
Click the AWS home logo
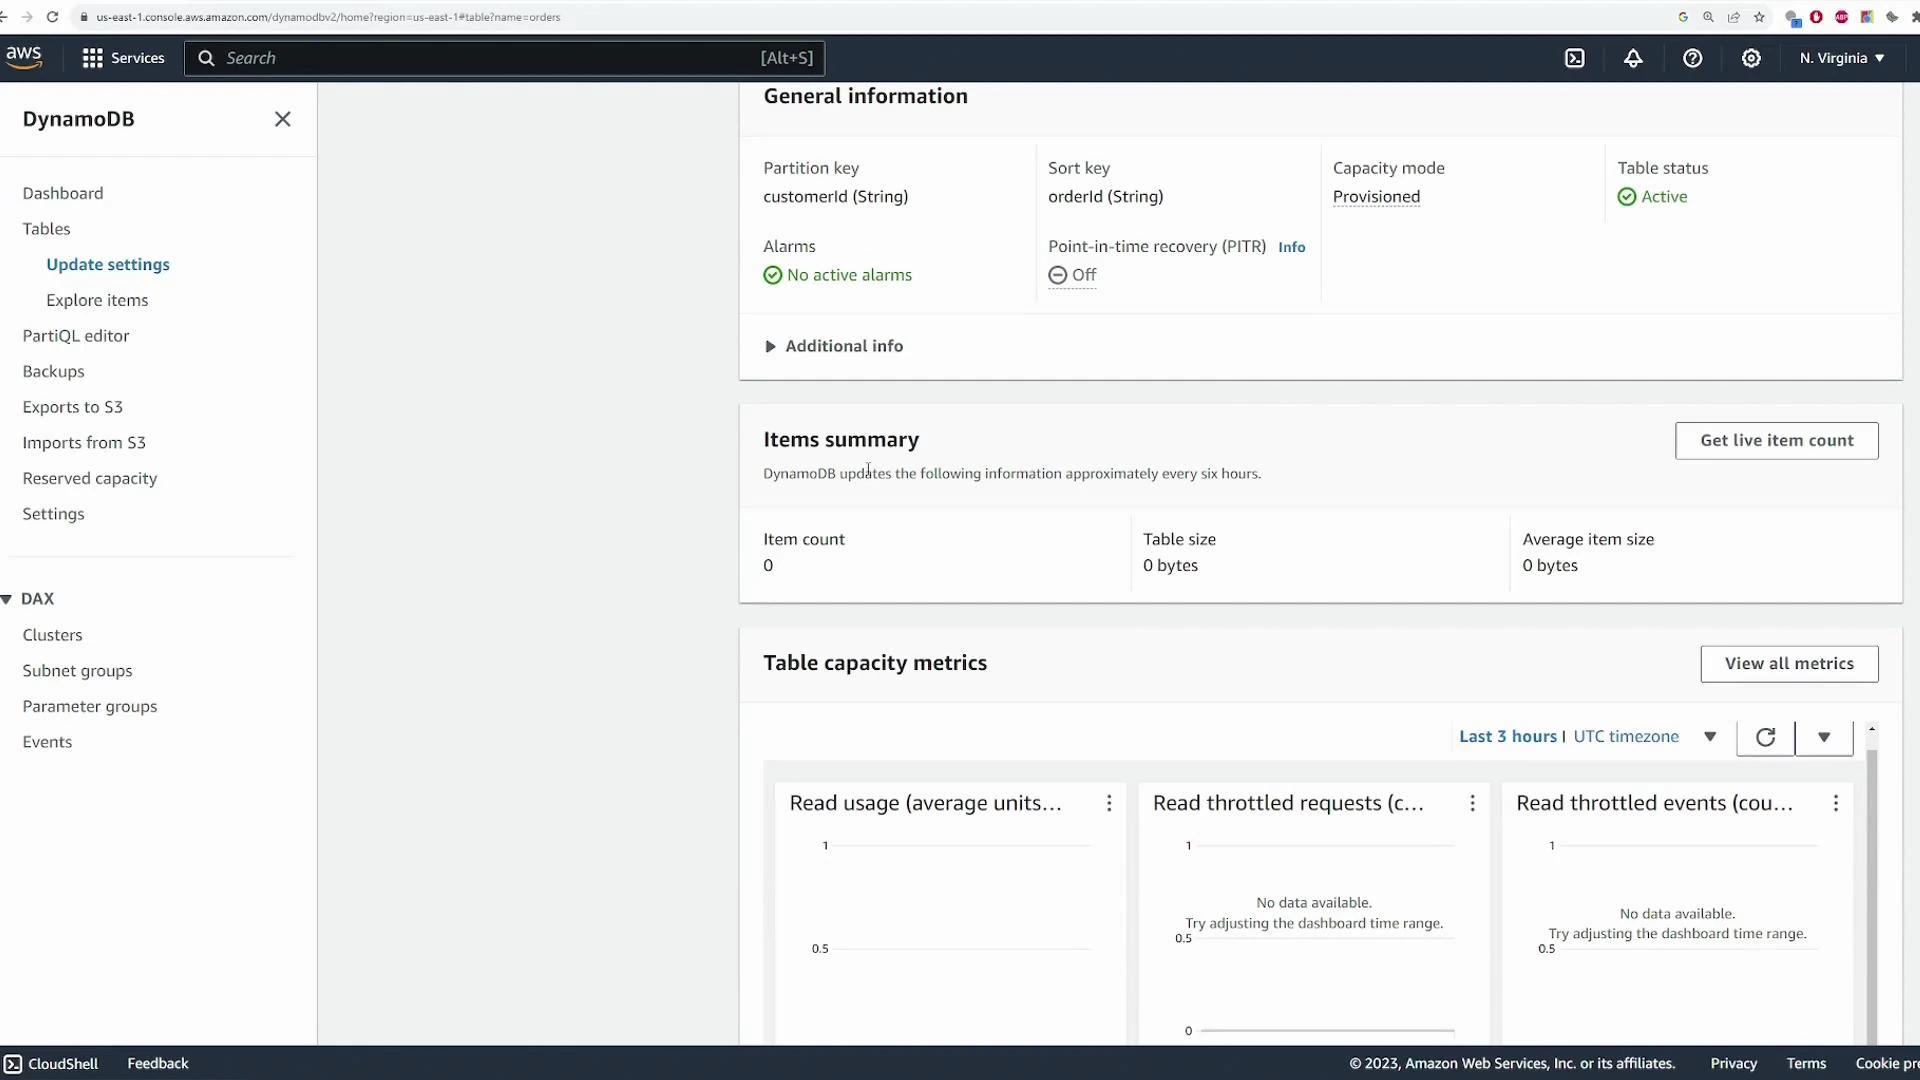24,56
